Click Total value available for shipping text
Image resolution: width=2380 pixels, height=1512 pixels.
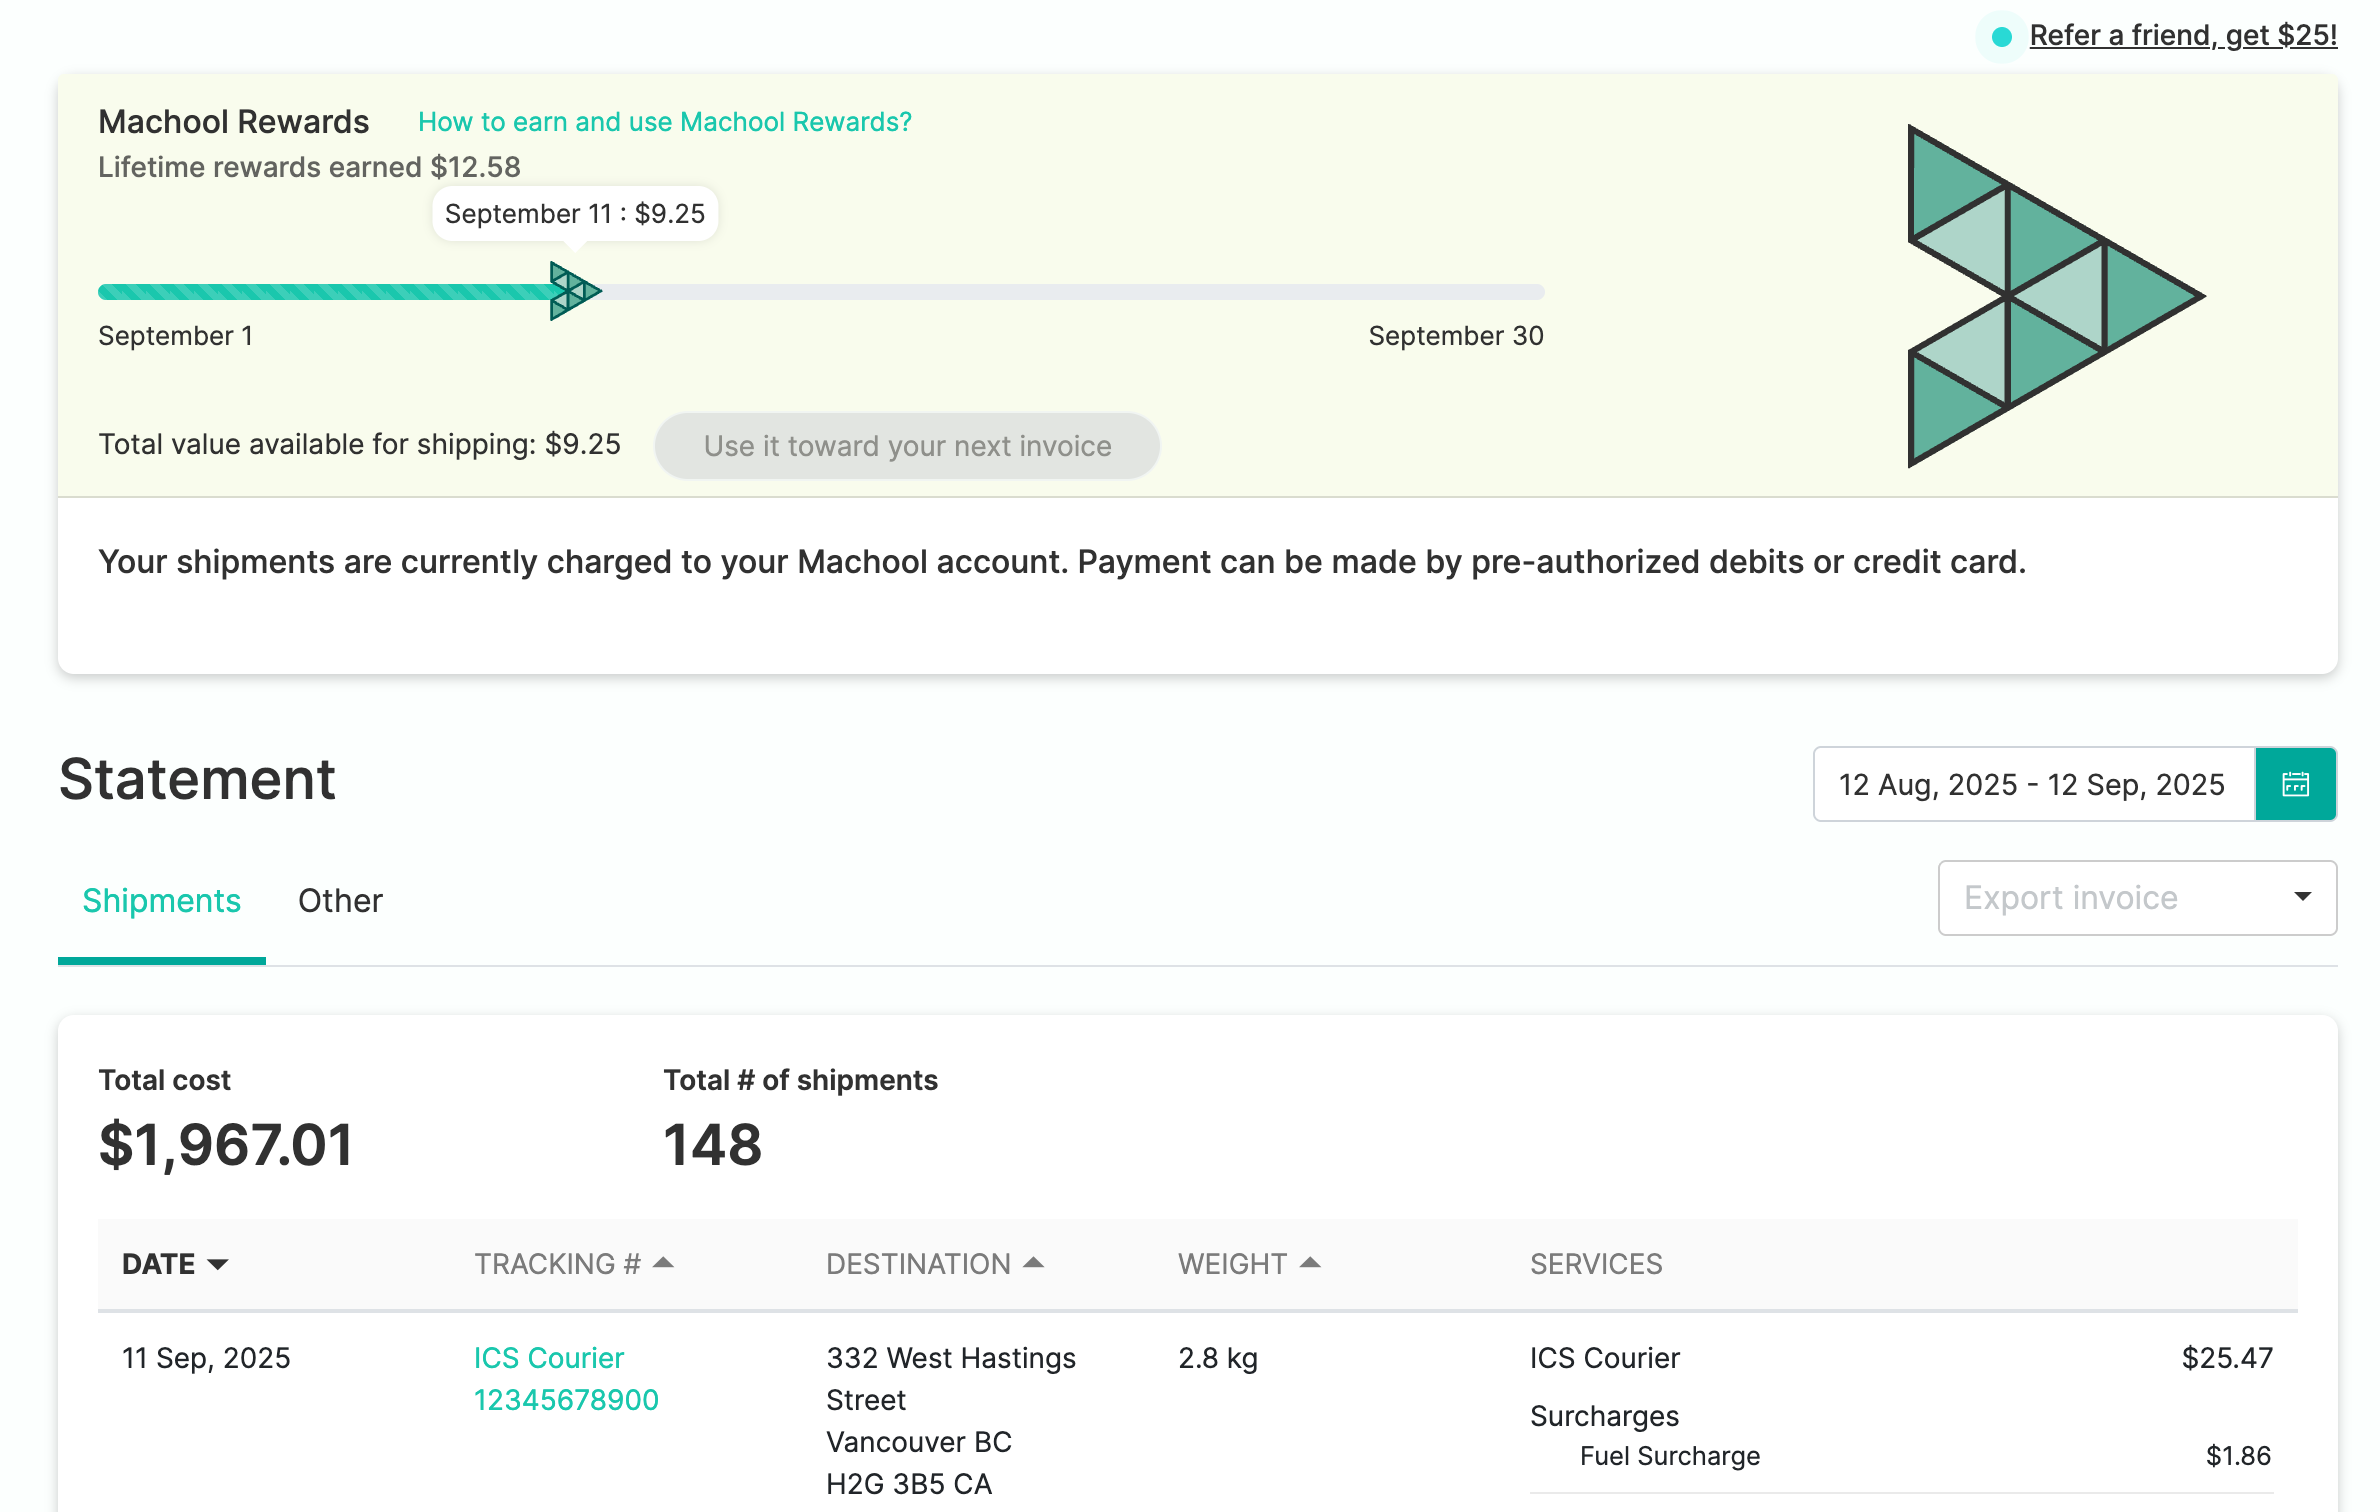[x=359, y=444]
